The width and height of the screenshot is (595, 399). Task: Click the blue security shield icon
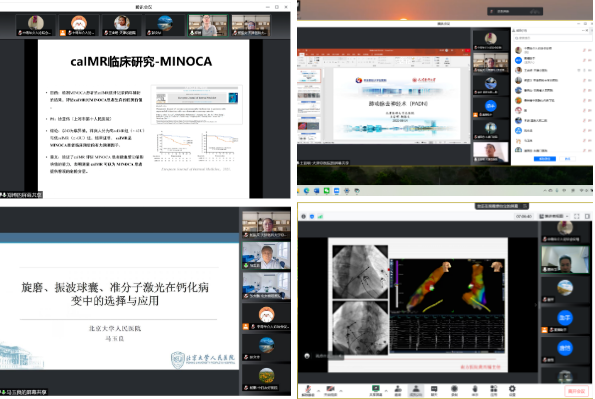312,216
